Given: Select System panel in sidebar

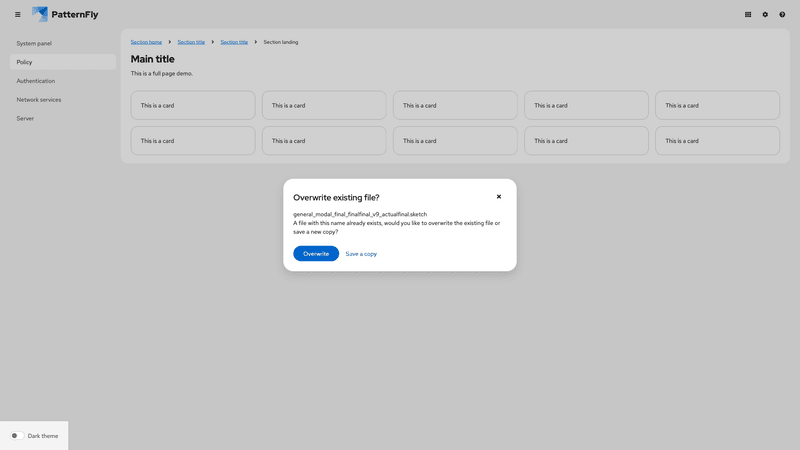Looking at the screenshot, I should [34, 44].
